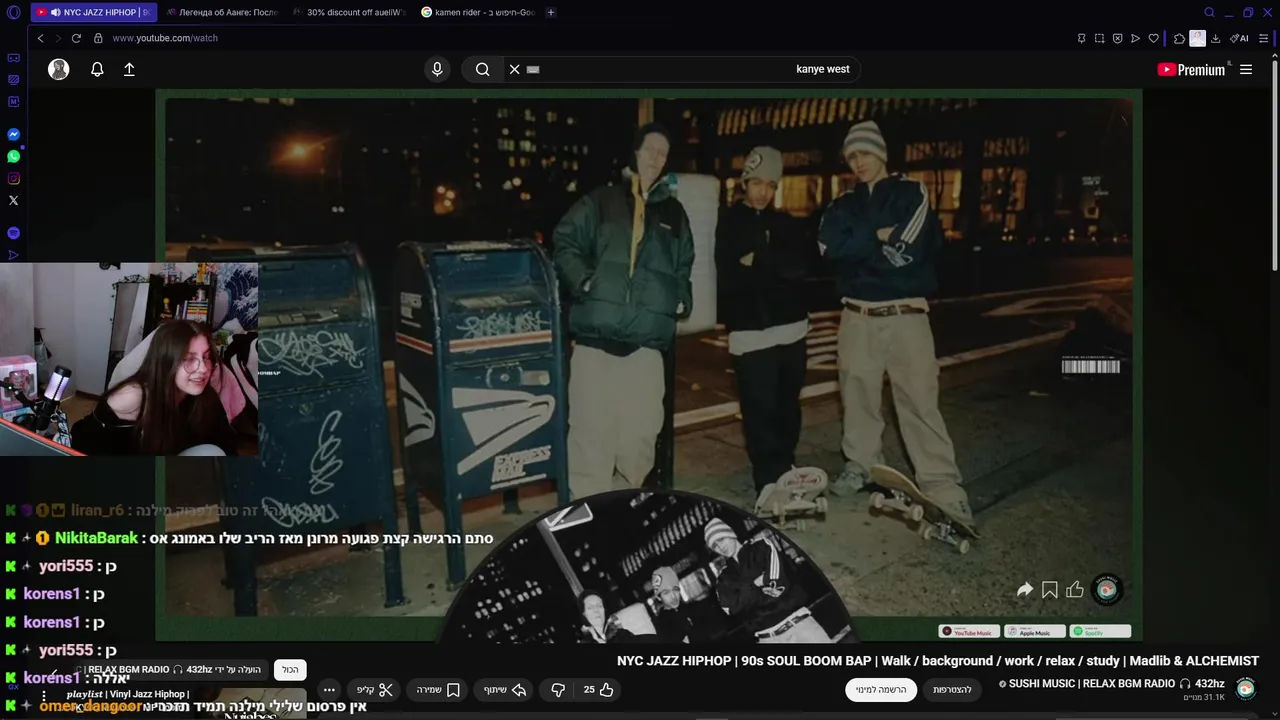Screen dimensions: 1280x720
Task: Open browser tab search magnifier
Action: point(1209,12)
